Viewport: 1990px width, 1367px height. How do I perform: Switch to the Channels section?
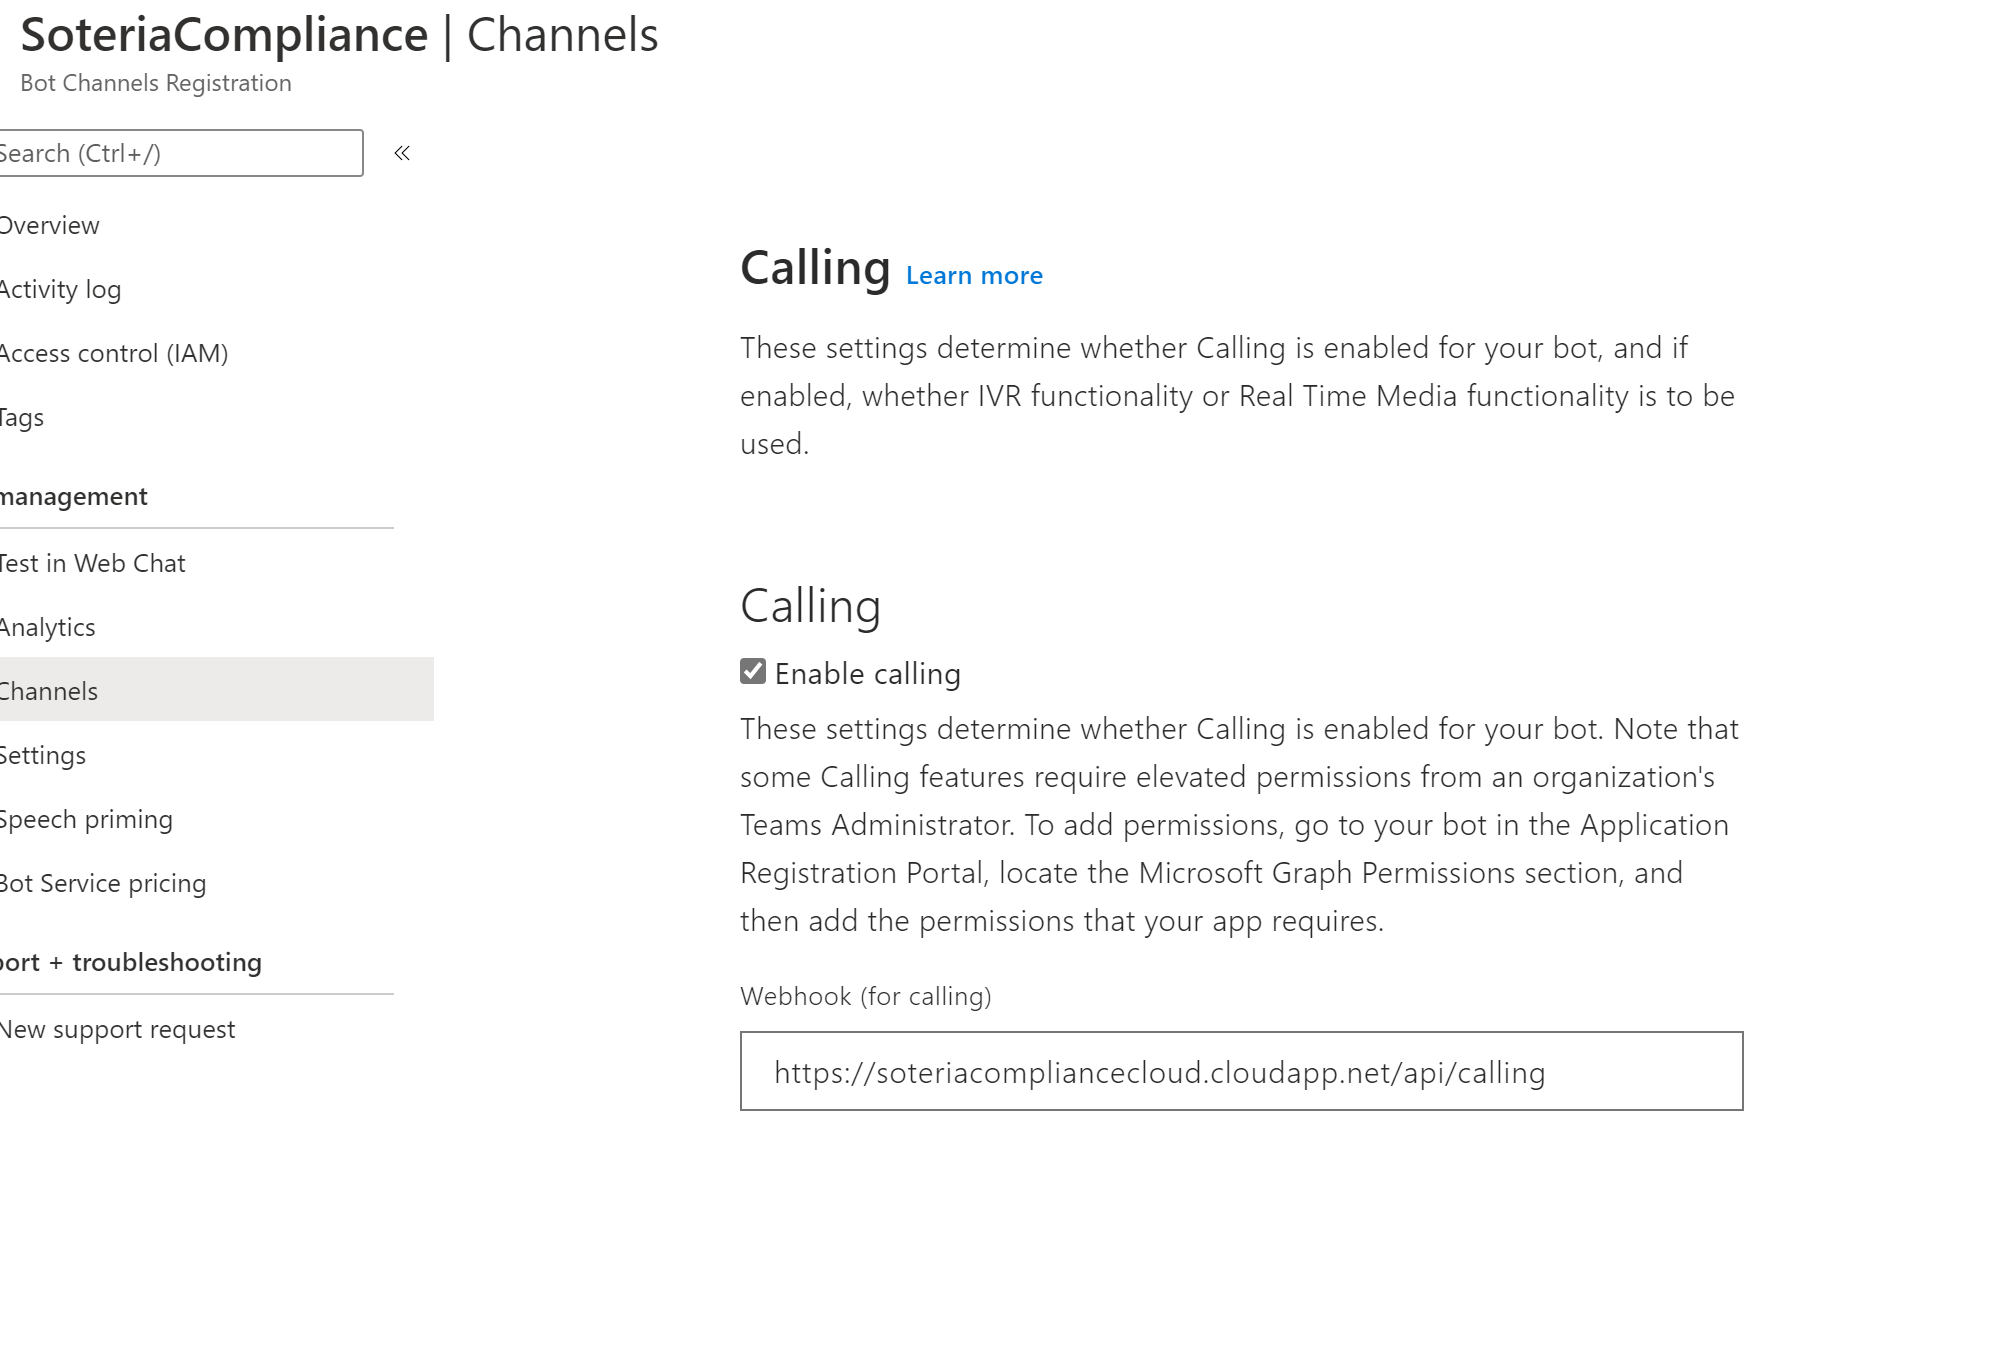pyautogui.click(x=48, y=690)
